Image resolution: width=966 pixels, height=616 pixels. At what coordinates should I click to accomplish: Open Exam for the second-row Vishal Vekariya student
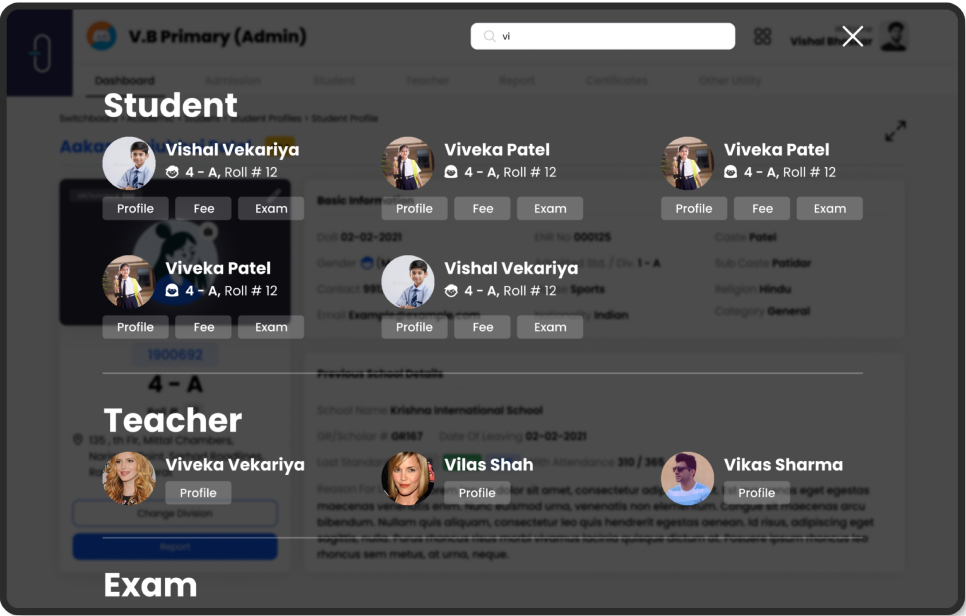click(x=550, y=327)
